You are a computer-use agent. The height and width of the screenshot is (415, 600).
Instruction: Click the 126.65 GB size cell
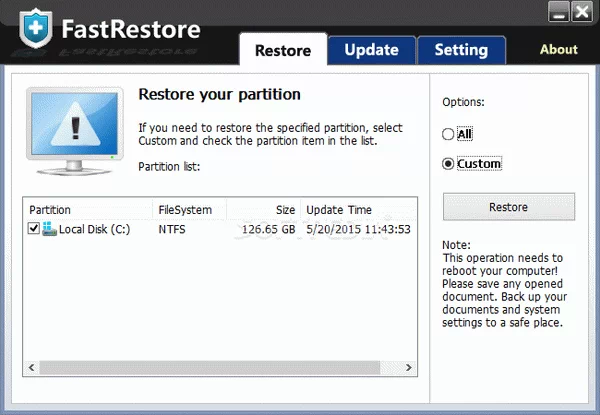[269, 229]
